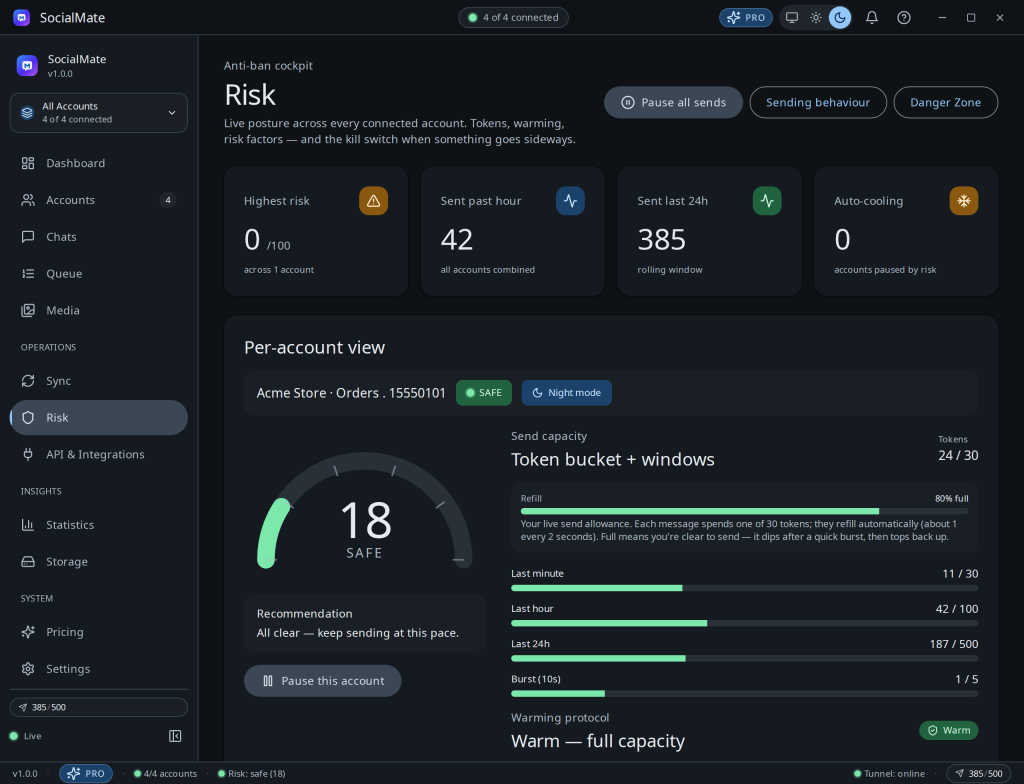The height and width of the screenshot is (784, 1024).
Task: Click the Live status indicator
Action: 25,736
